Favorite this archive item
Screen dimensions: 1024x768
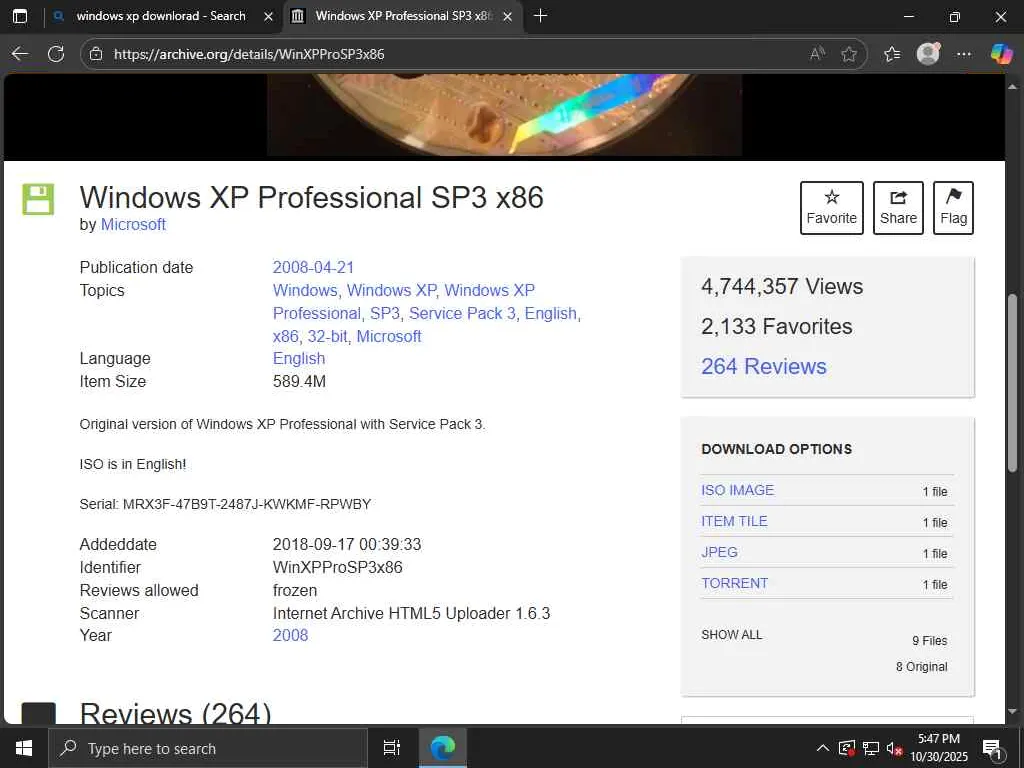click(x=831, y=208)
